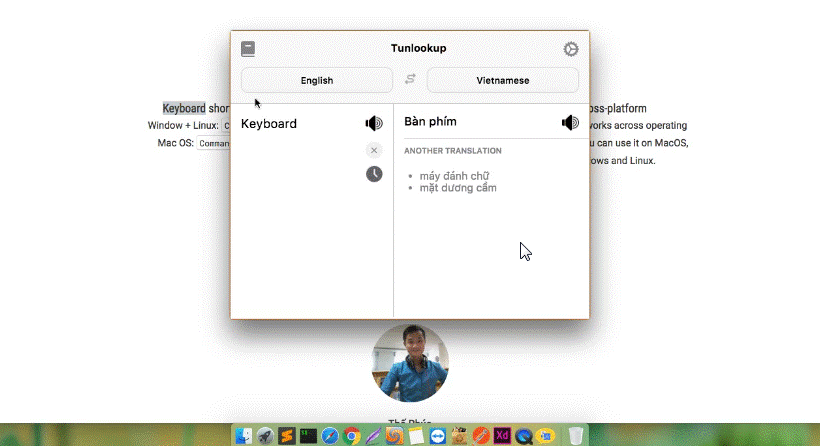Open the orange wrench app in dock
This screenshot has height=446, width=820.
pyautogui.click(x=481, y=436)
